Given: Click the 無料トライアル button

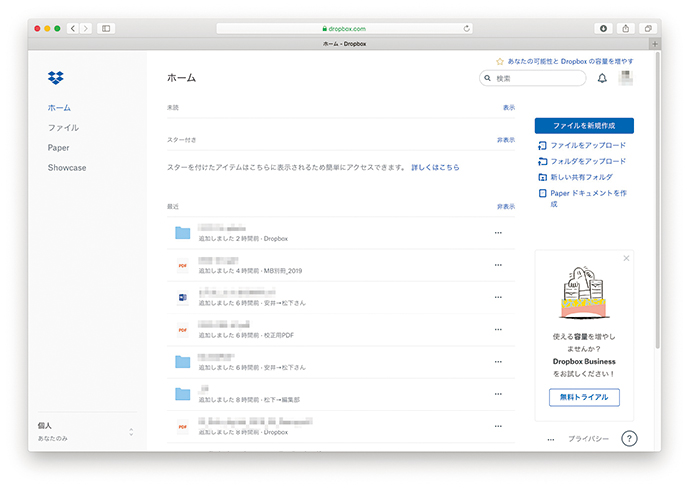Looking at the screenshot, I should pos(584,397).
